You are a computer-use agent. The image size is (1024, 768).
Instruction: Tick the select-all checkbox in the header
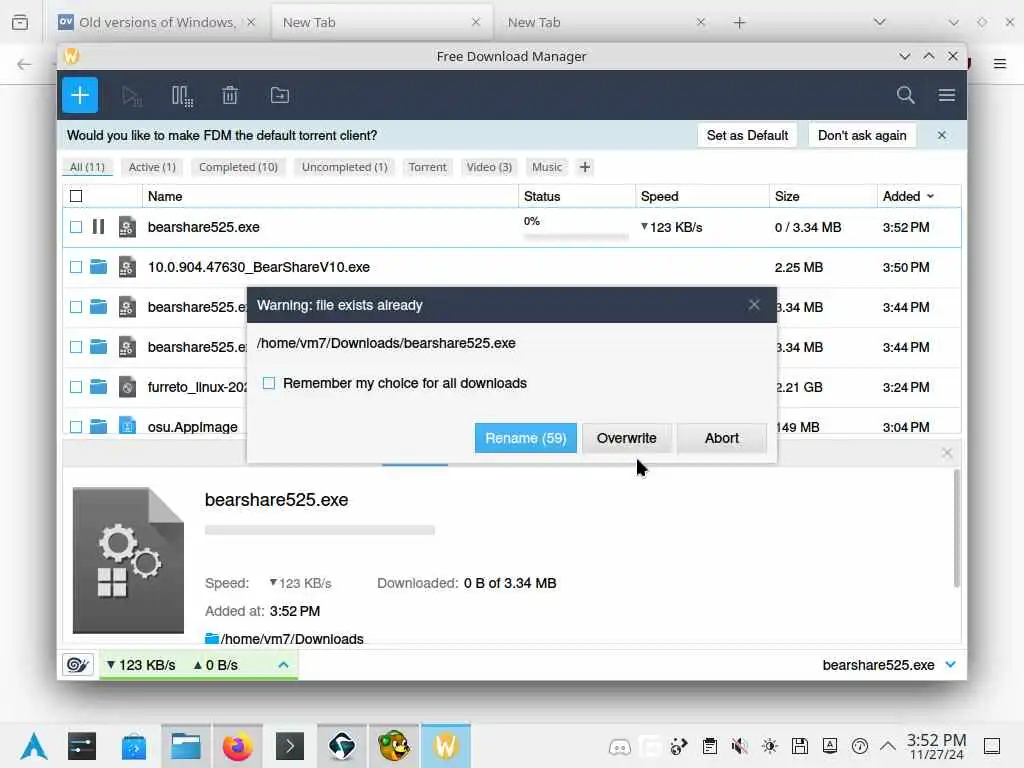pos(76,196)
